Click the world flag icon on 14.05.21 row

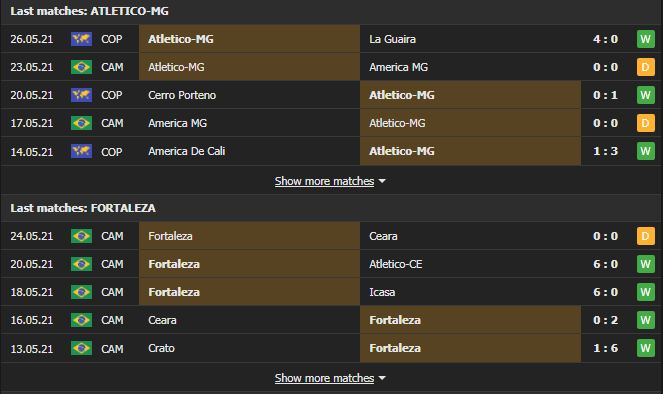pyautogui.click(x=81, y=151)
